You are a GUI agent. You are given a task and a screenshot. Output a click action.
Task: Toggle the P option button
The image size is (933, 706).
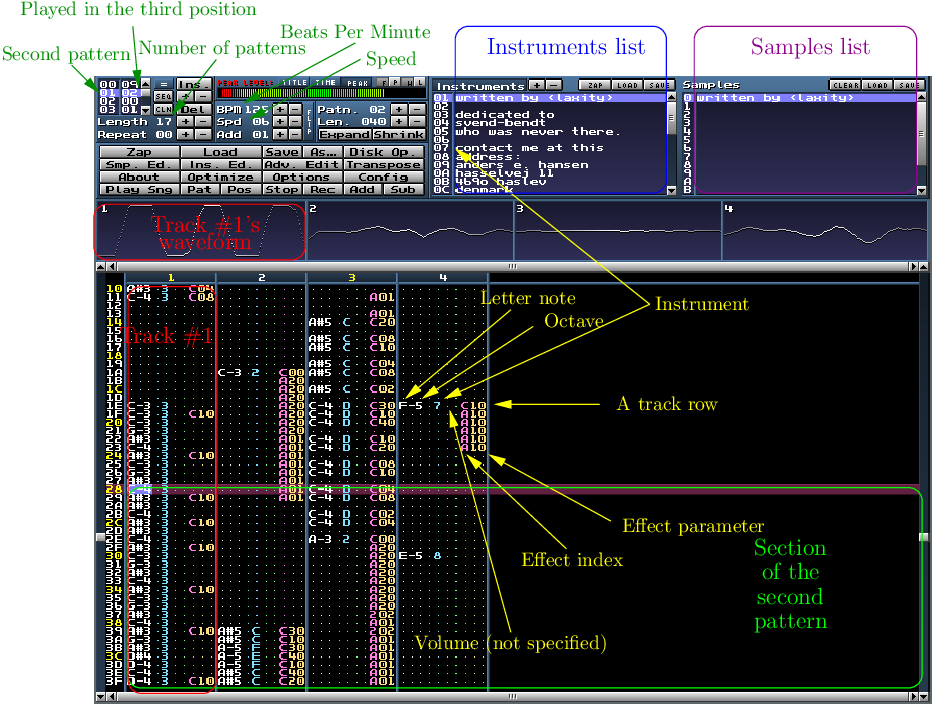(396, 82)
